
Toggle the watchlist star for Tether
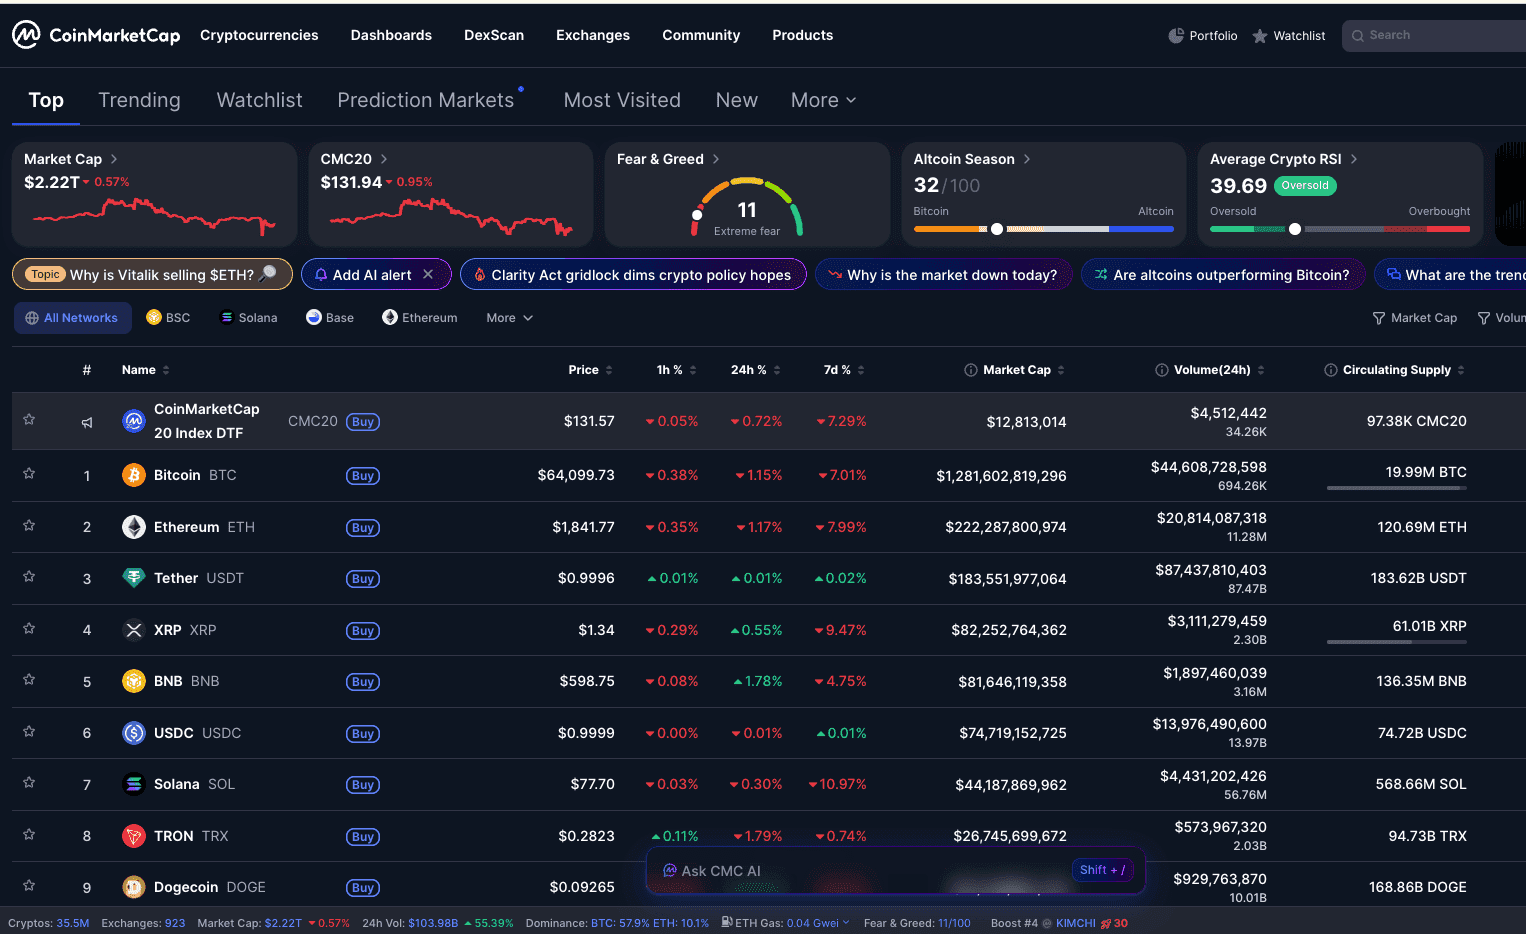tap(29, 577)
